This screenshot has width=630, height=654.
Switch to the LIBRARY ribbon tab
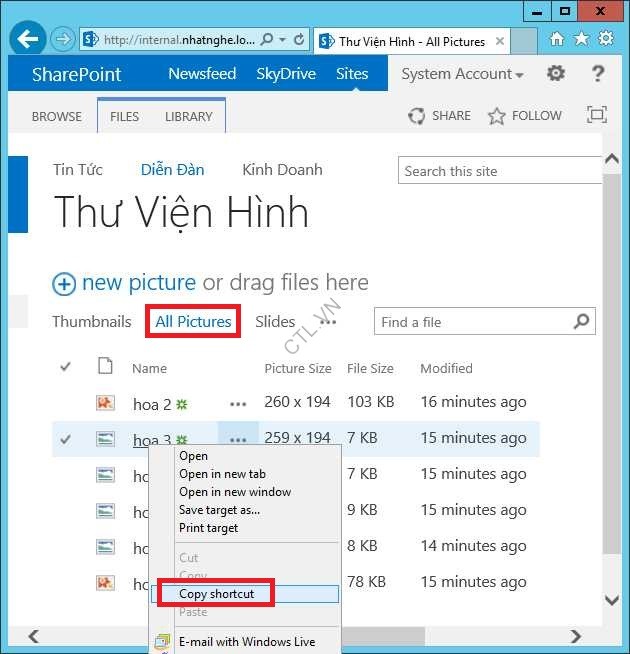(x=188, y=116)
